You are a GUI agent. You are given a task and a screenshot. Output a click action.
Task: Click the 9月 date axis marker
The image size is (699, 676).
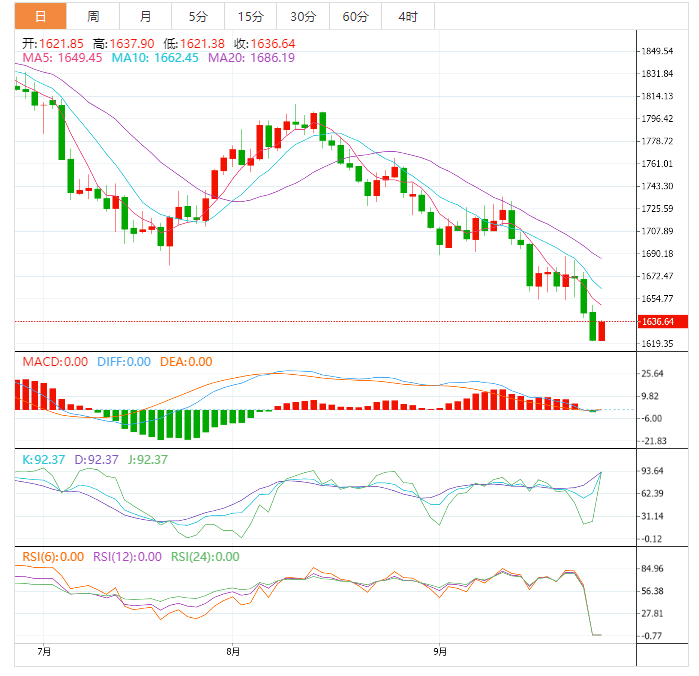440,652
